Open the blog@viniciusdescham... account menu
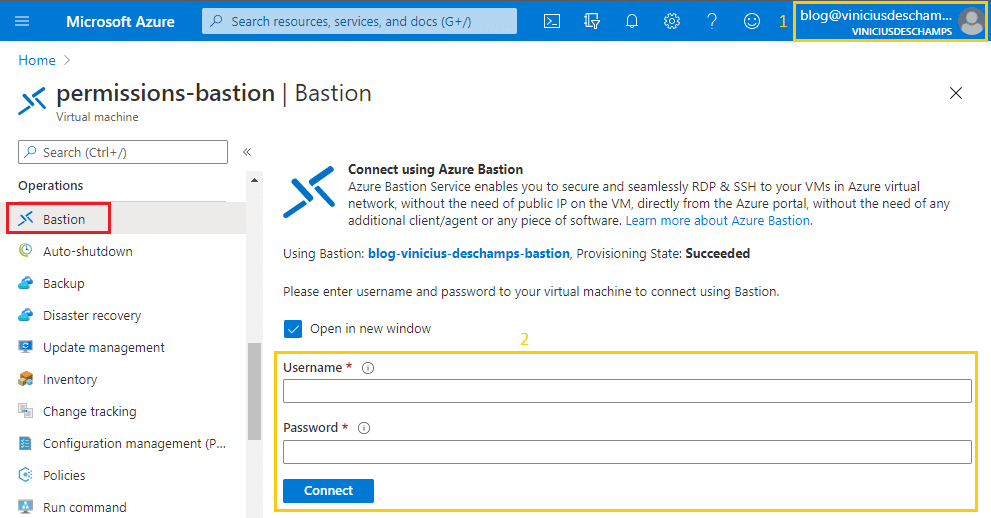Screen dimensions: 991x518 point(890,23)
